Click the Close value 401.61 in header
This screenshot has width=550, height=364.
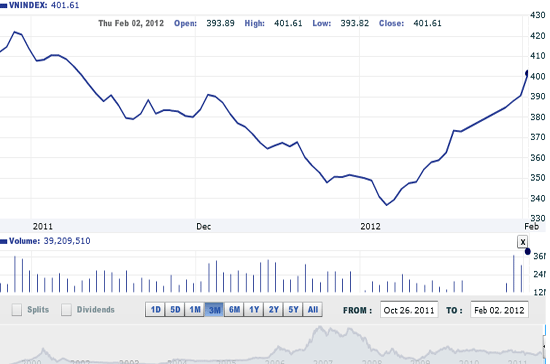[427, 23]
